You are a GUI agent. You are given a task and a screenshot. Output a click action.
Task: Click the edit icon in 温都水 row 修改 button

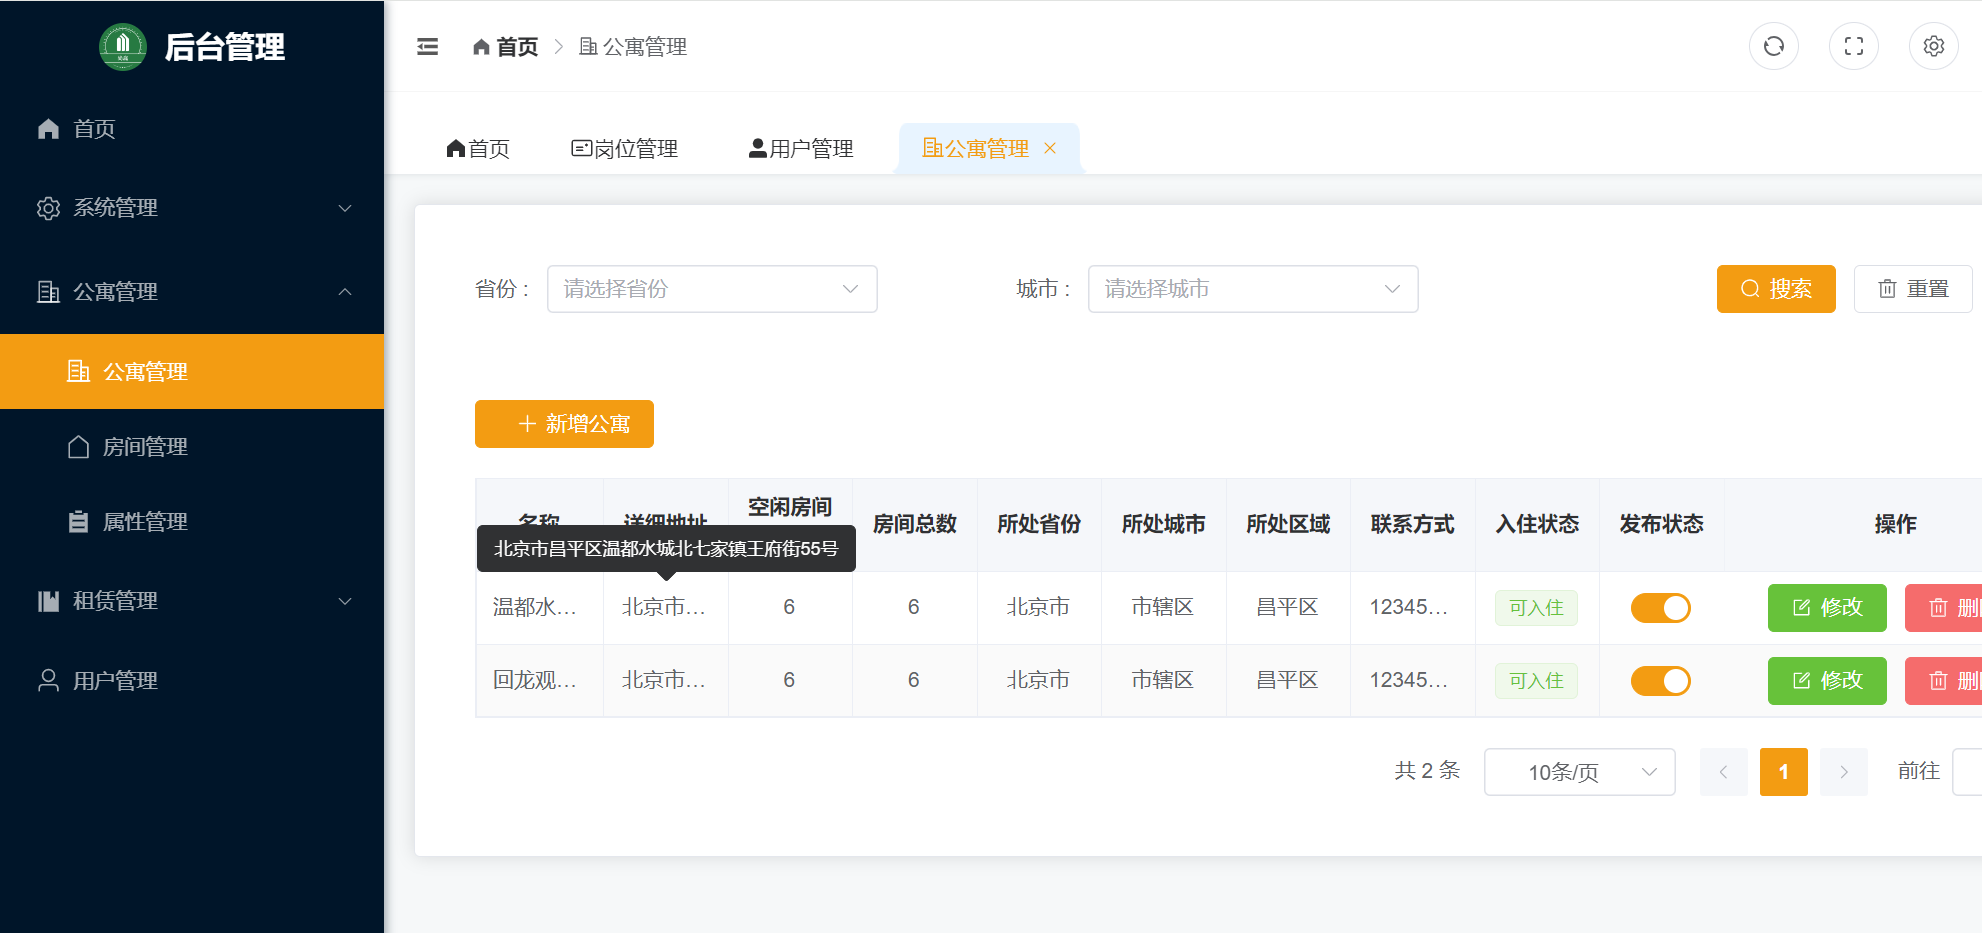tap(1801, 608)
